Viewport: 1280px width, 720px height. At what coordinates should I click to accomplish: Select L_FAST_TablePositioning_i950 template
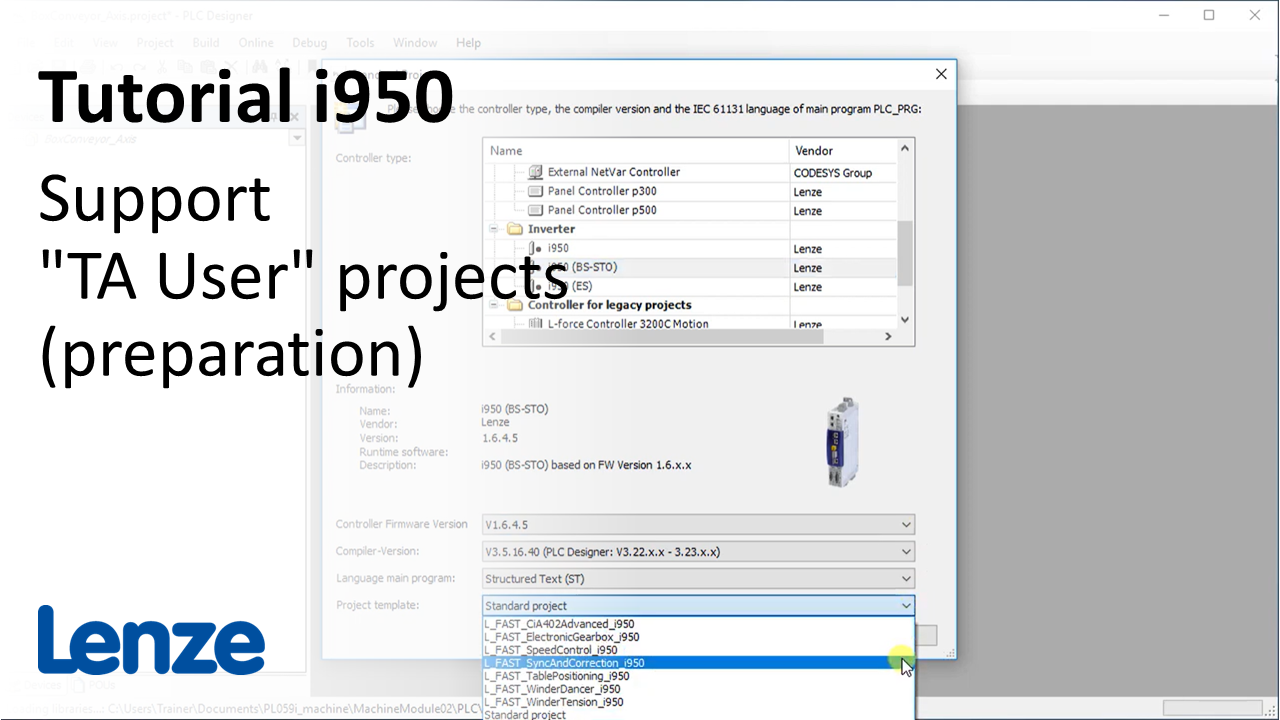coord(557,676)
